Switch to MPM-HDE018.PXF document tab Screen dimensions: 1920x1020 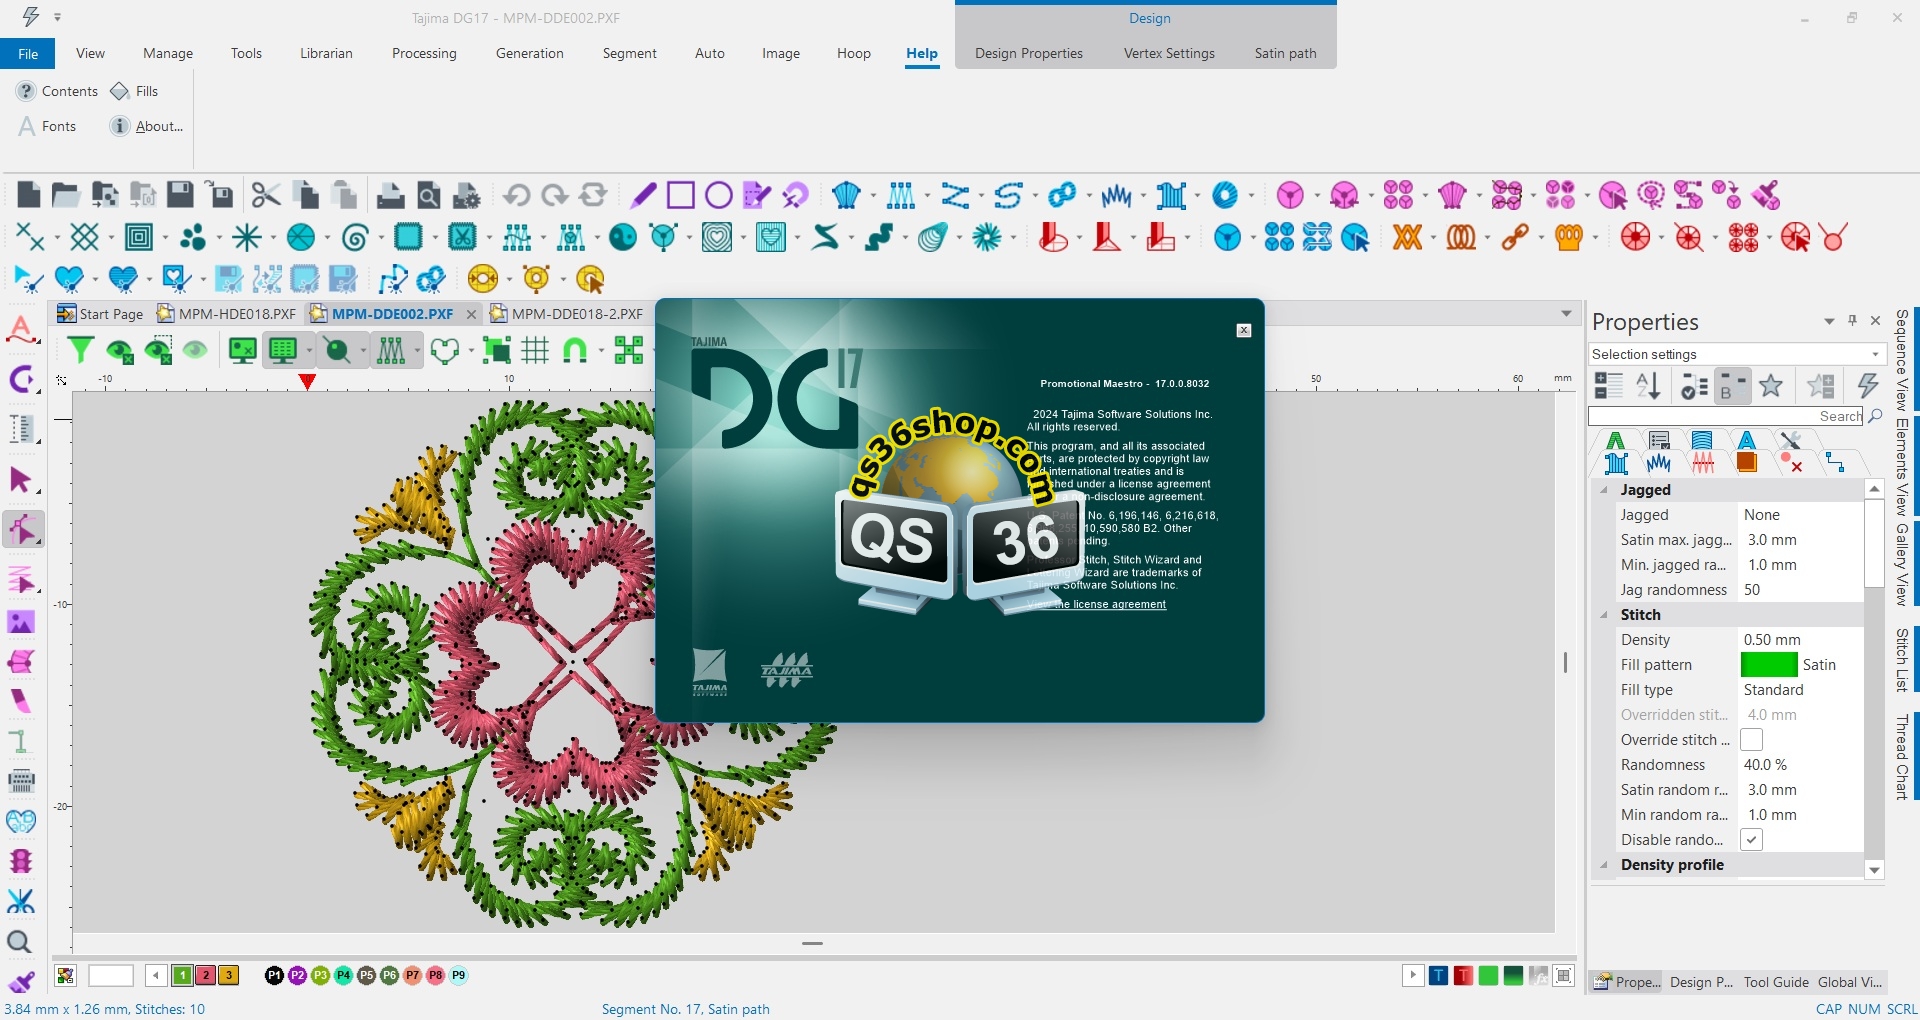point(229,314)
